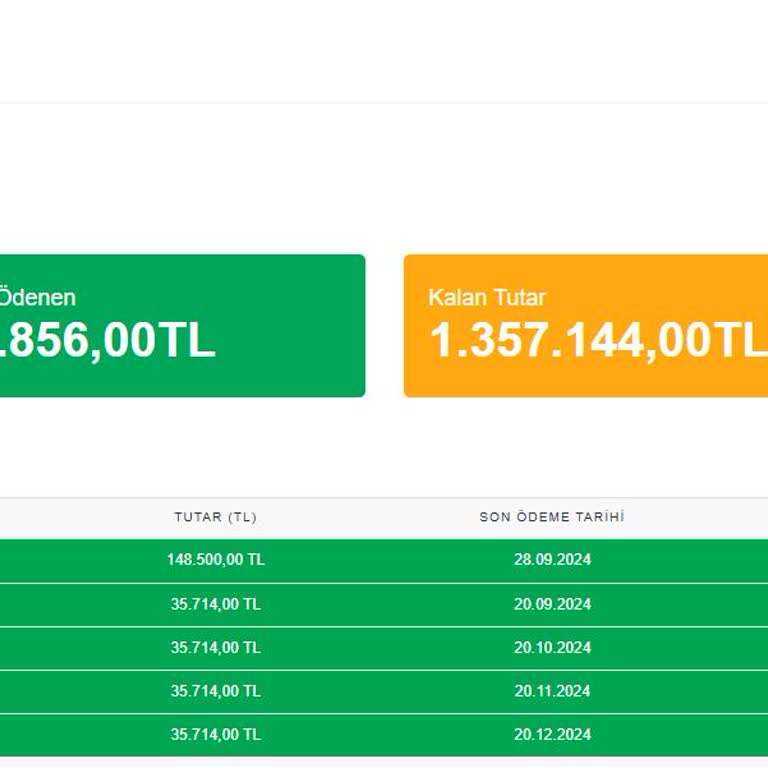Select the 35.714,00 TL amount due 20.10.2024
The width and height of the screenshot is (768, 768).
pyautogui.click(x=215, y=647)
